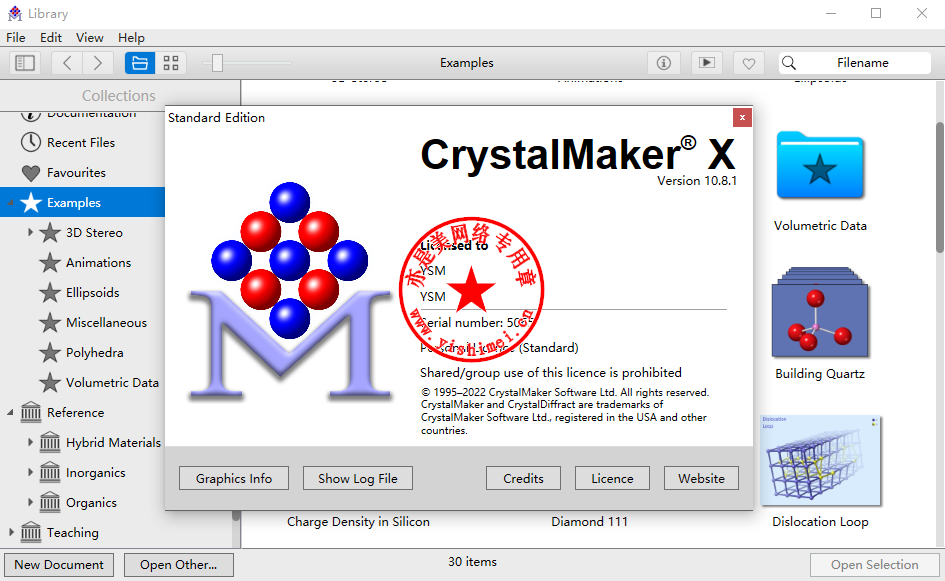Expand the Teaching tree arrow

click(x=11, y=532)
